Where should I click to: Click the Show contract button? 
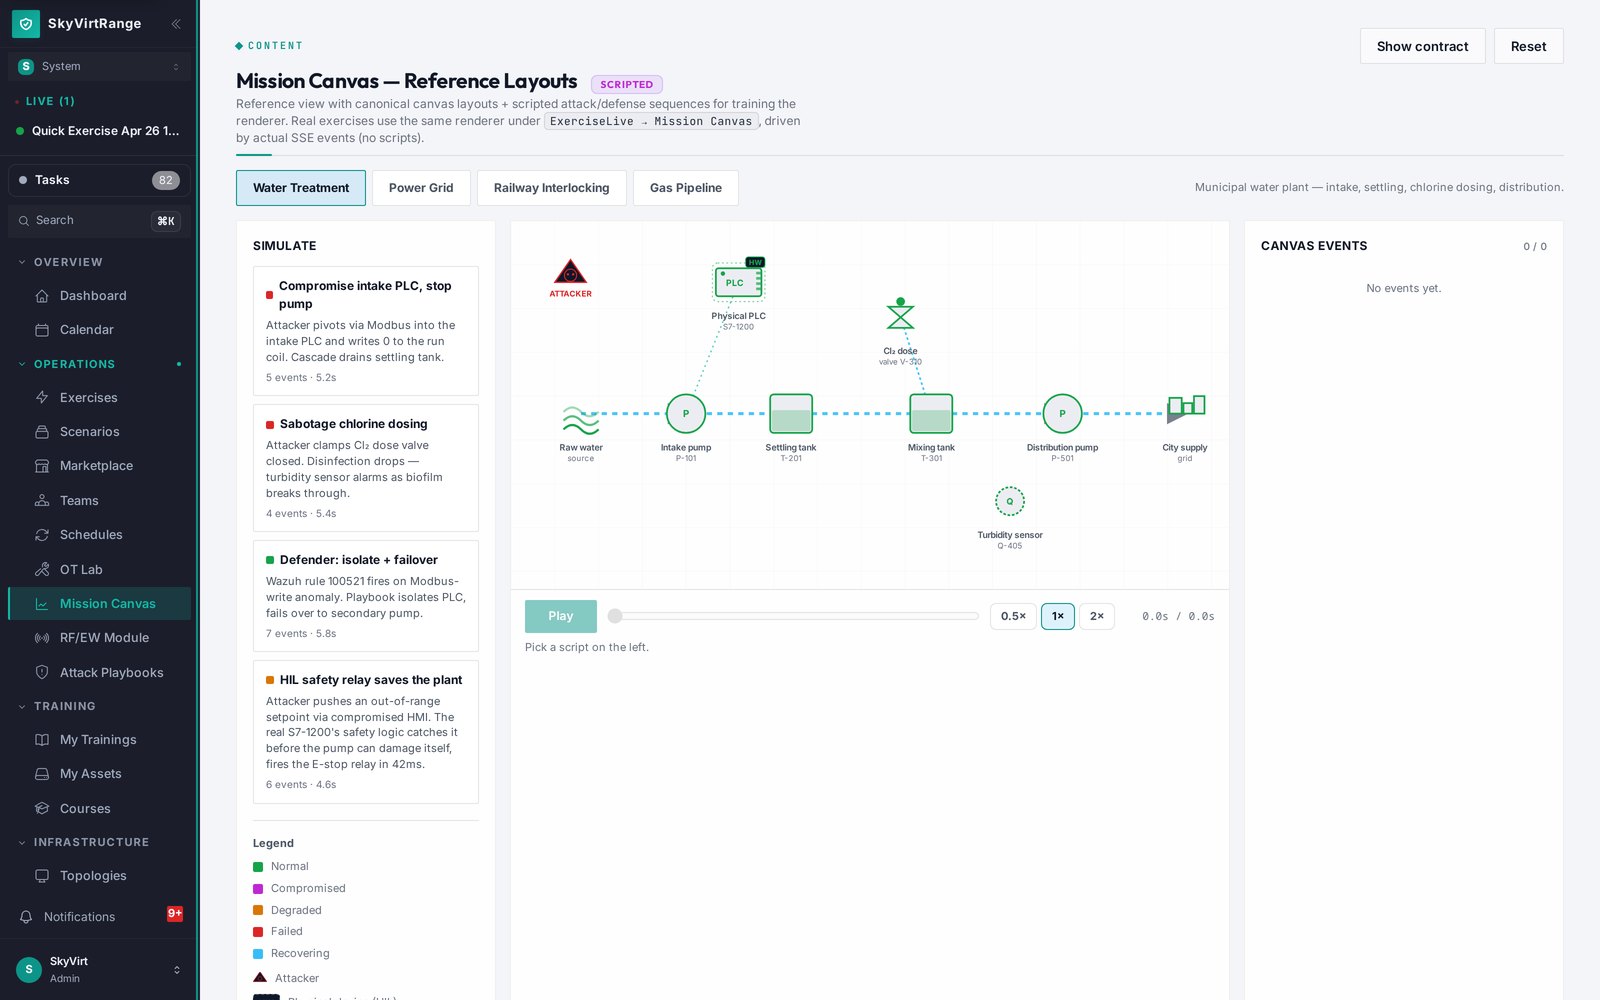click(x=1422, y=46)
